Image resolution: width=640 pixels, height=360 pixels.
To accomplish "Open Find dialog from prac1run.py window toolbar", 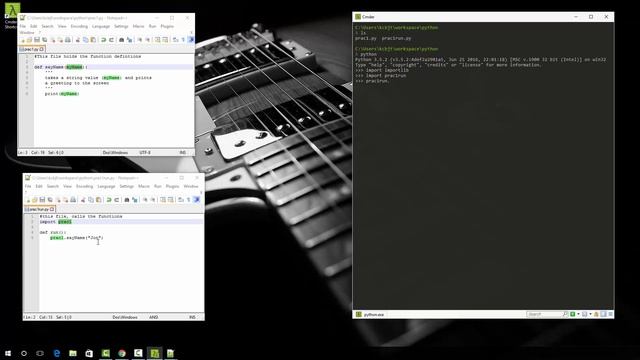I will [127, 200].
